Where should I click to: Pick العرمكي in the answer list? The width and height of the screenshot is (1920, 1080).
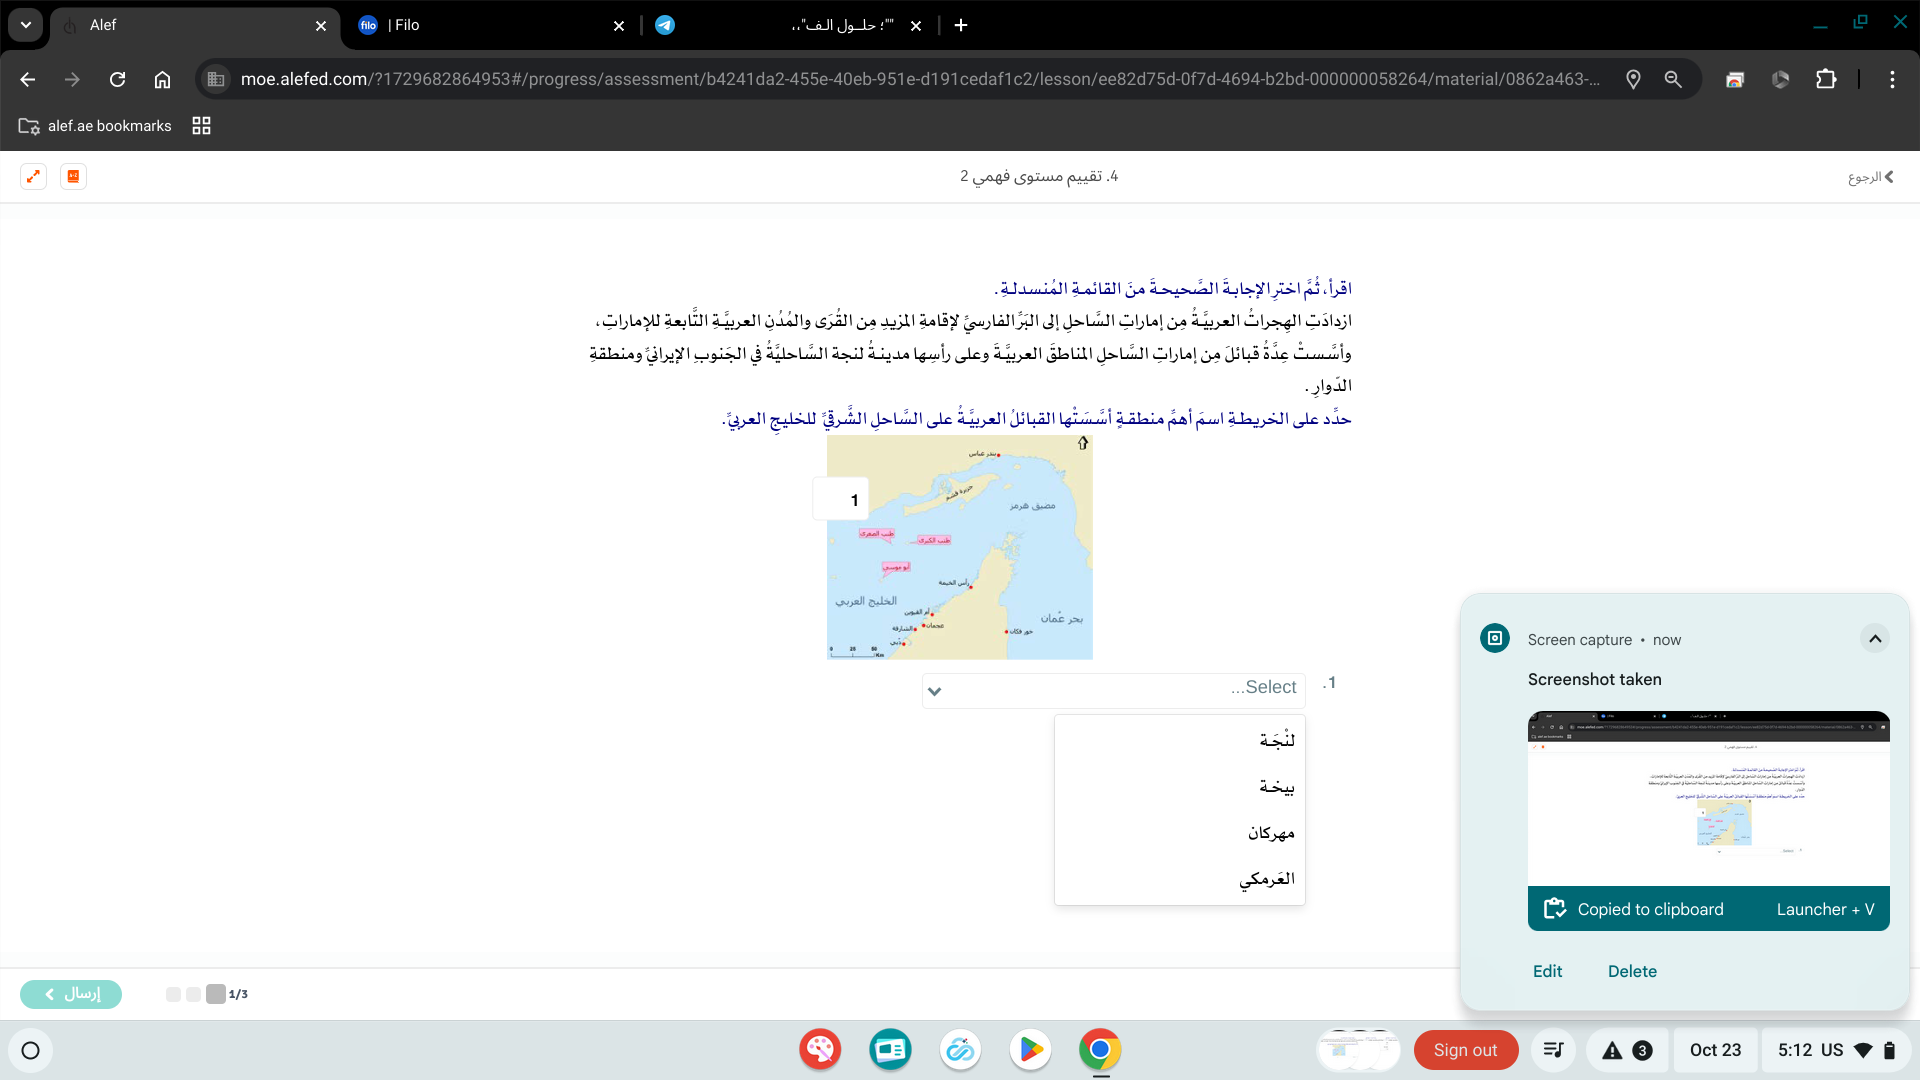[1267, 879]
